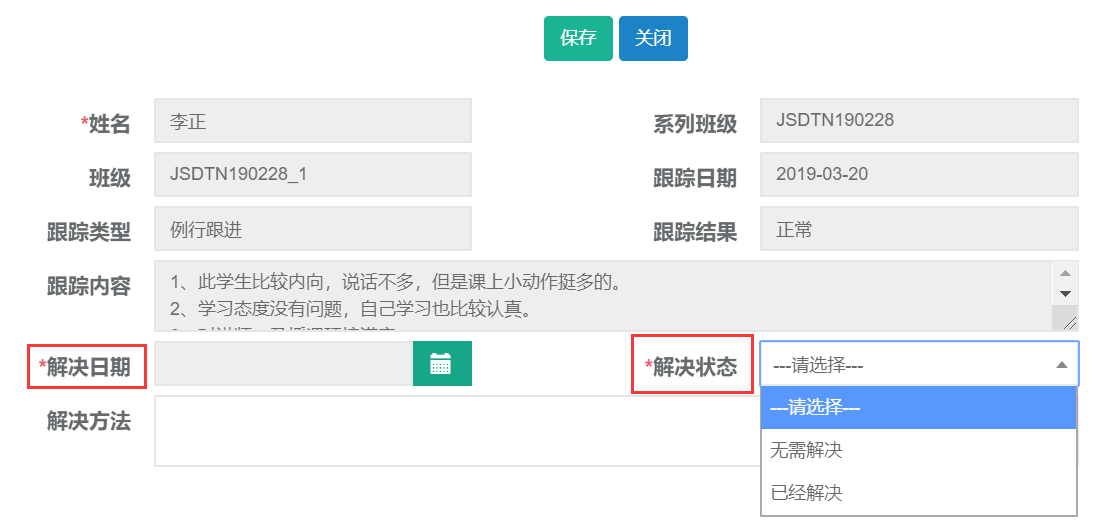Viewport: 1094px width, 527px height.
Task: Collapse the 解决状态 dropdown box
Action: click(x=918, y=365)
